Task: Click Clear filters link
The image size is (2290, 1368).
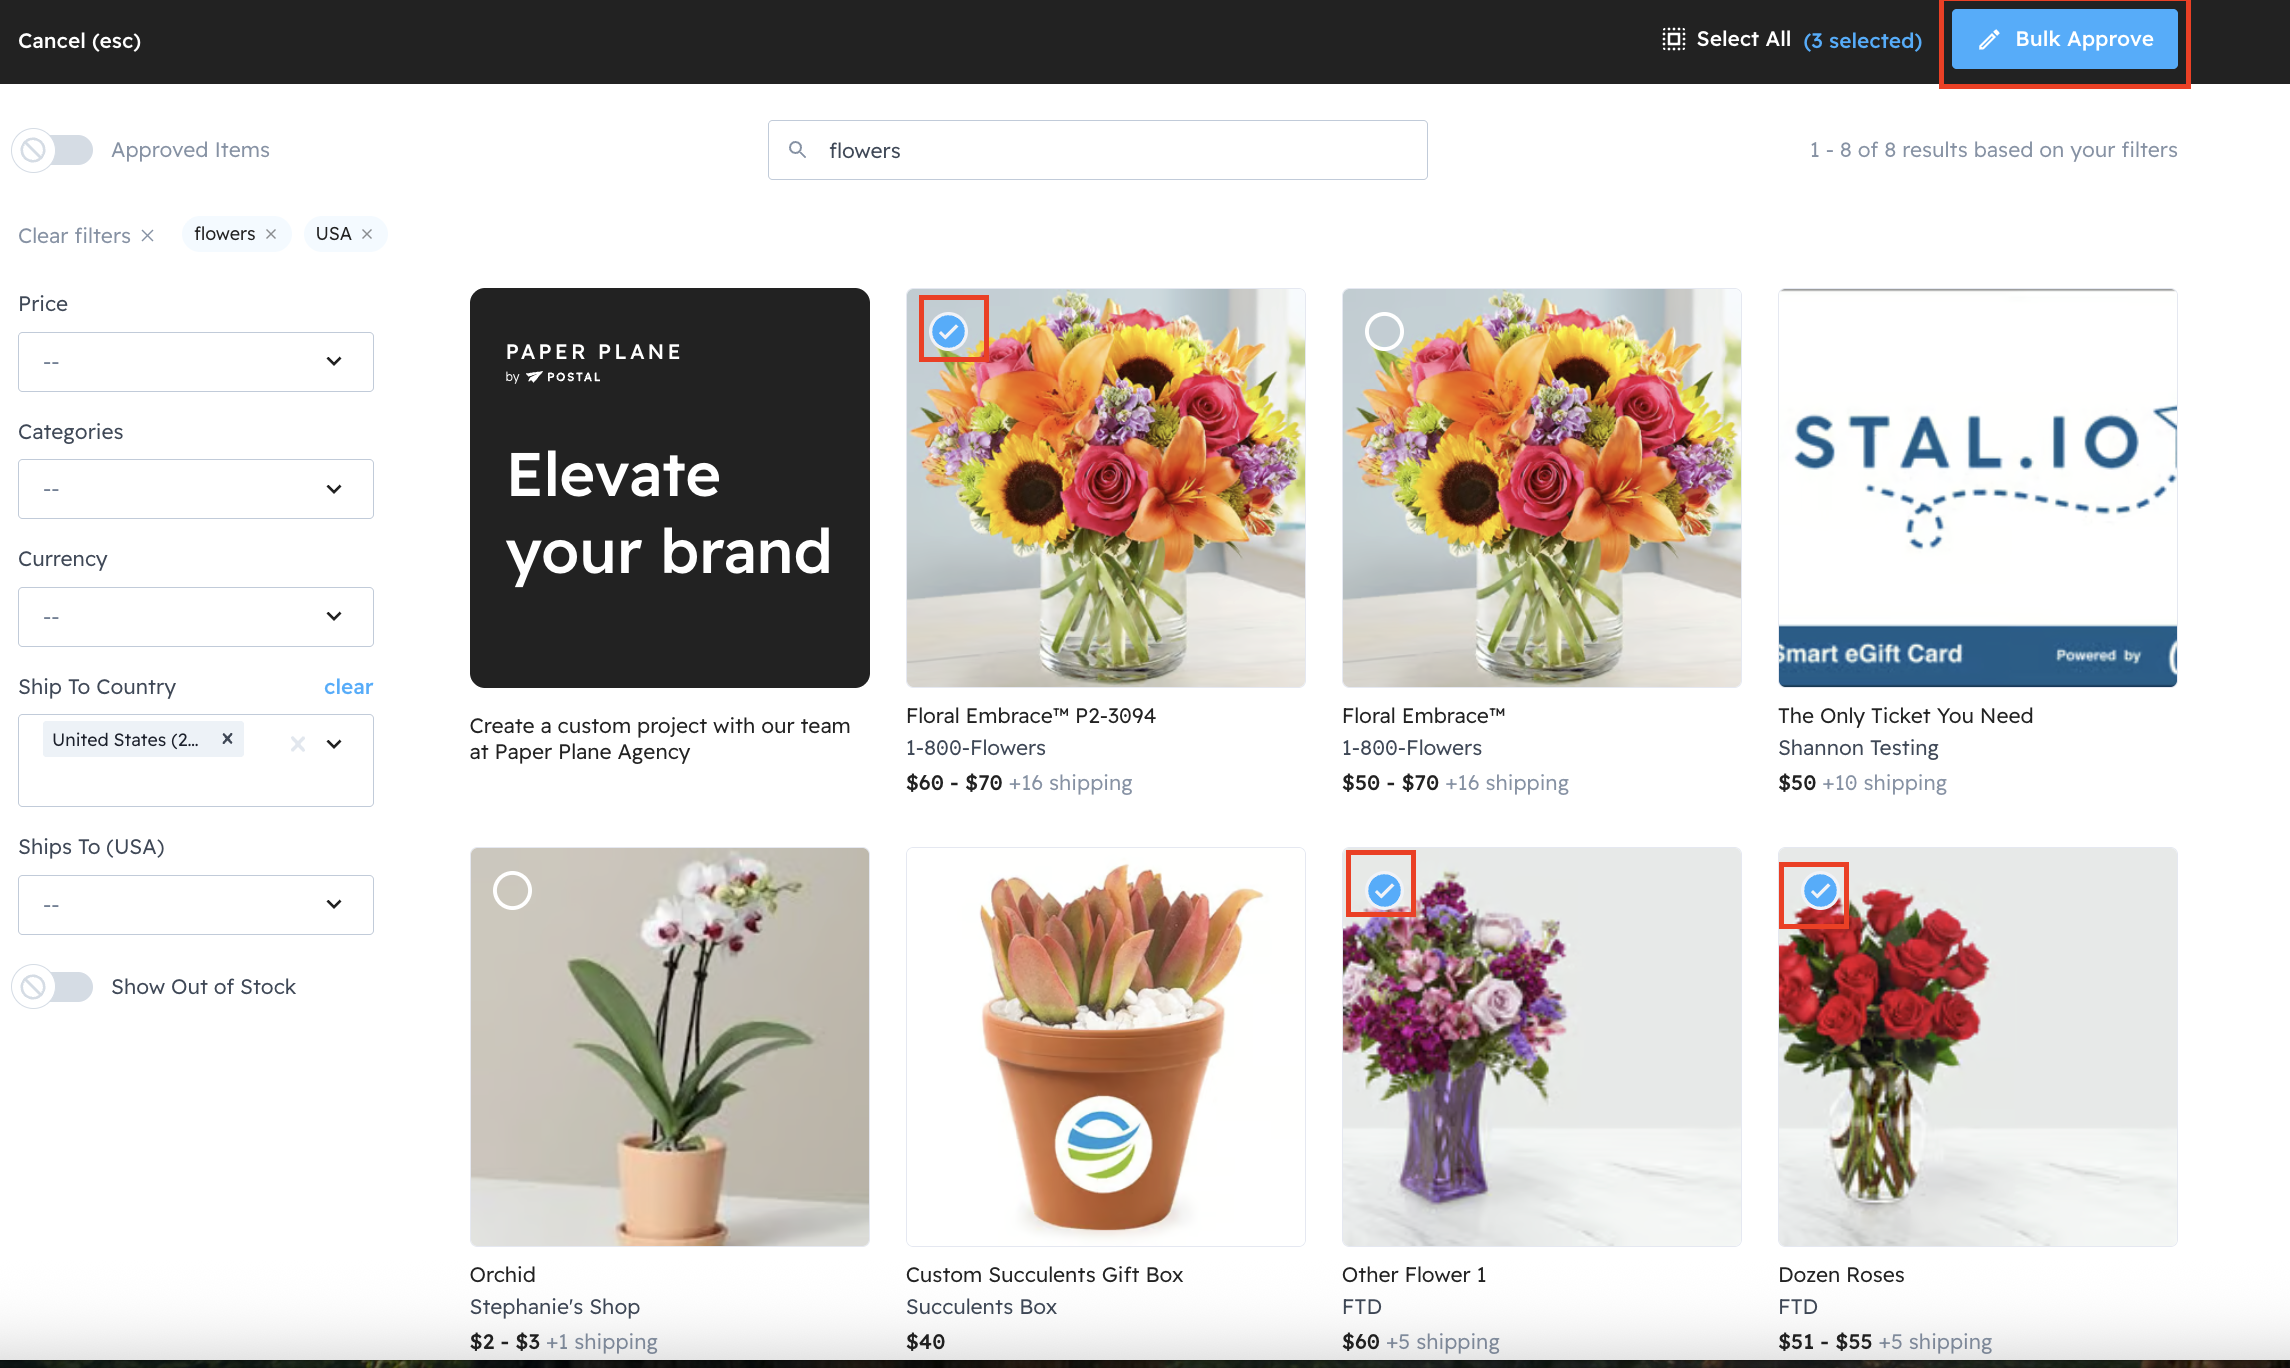Action: point(74,236)
